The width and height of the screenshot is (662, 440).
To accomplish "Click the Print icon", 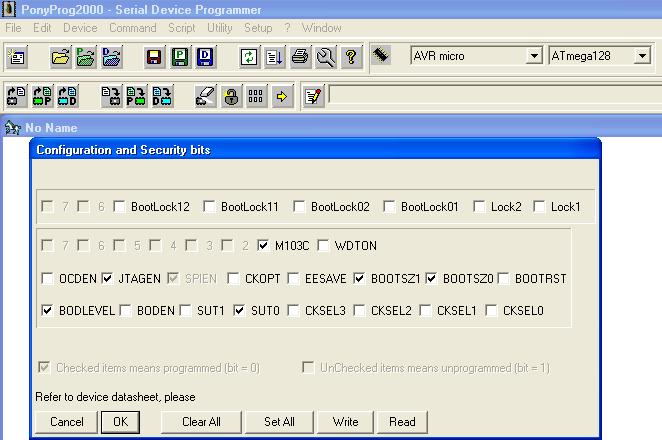I will pos(300,57).
